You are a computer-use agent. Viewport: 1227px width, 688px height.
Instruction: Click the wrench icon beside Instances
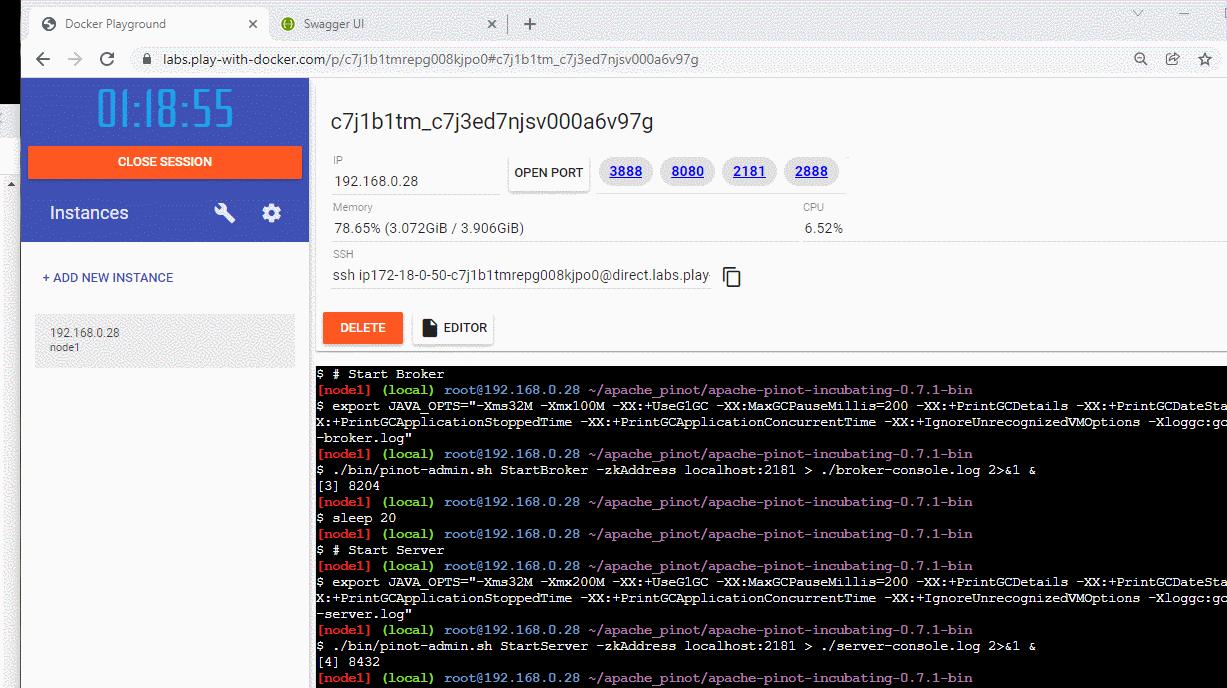point(226,212)
